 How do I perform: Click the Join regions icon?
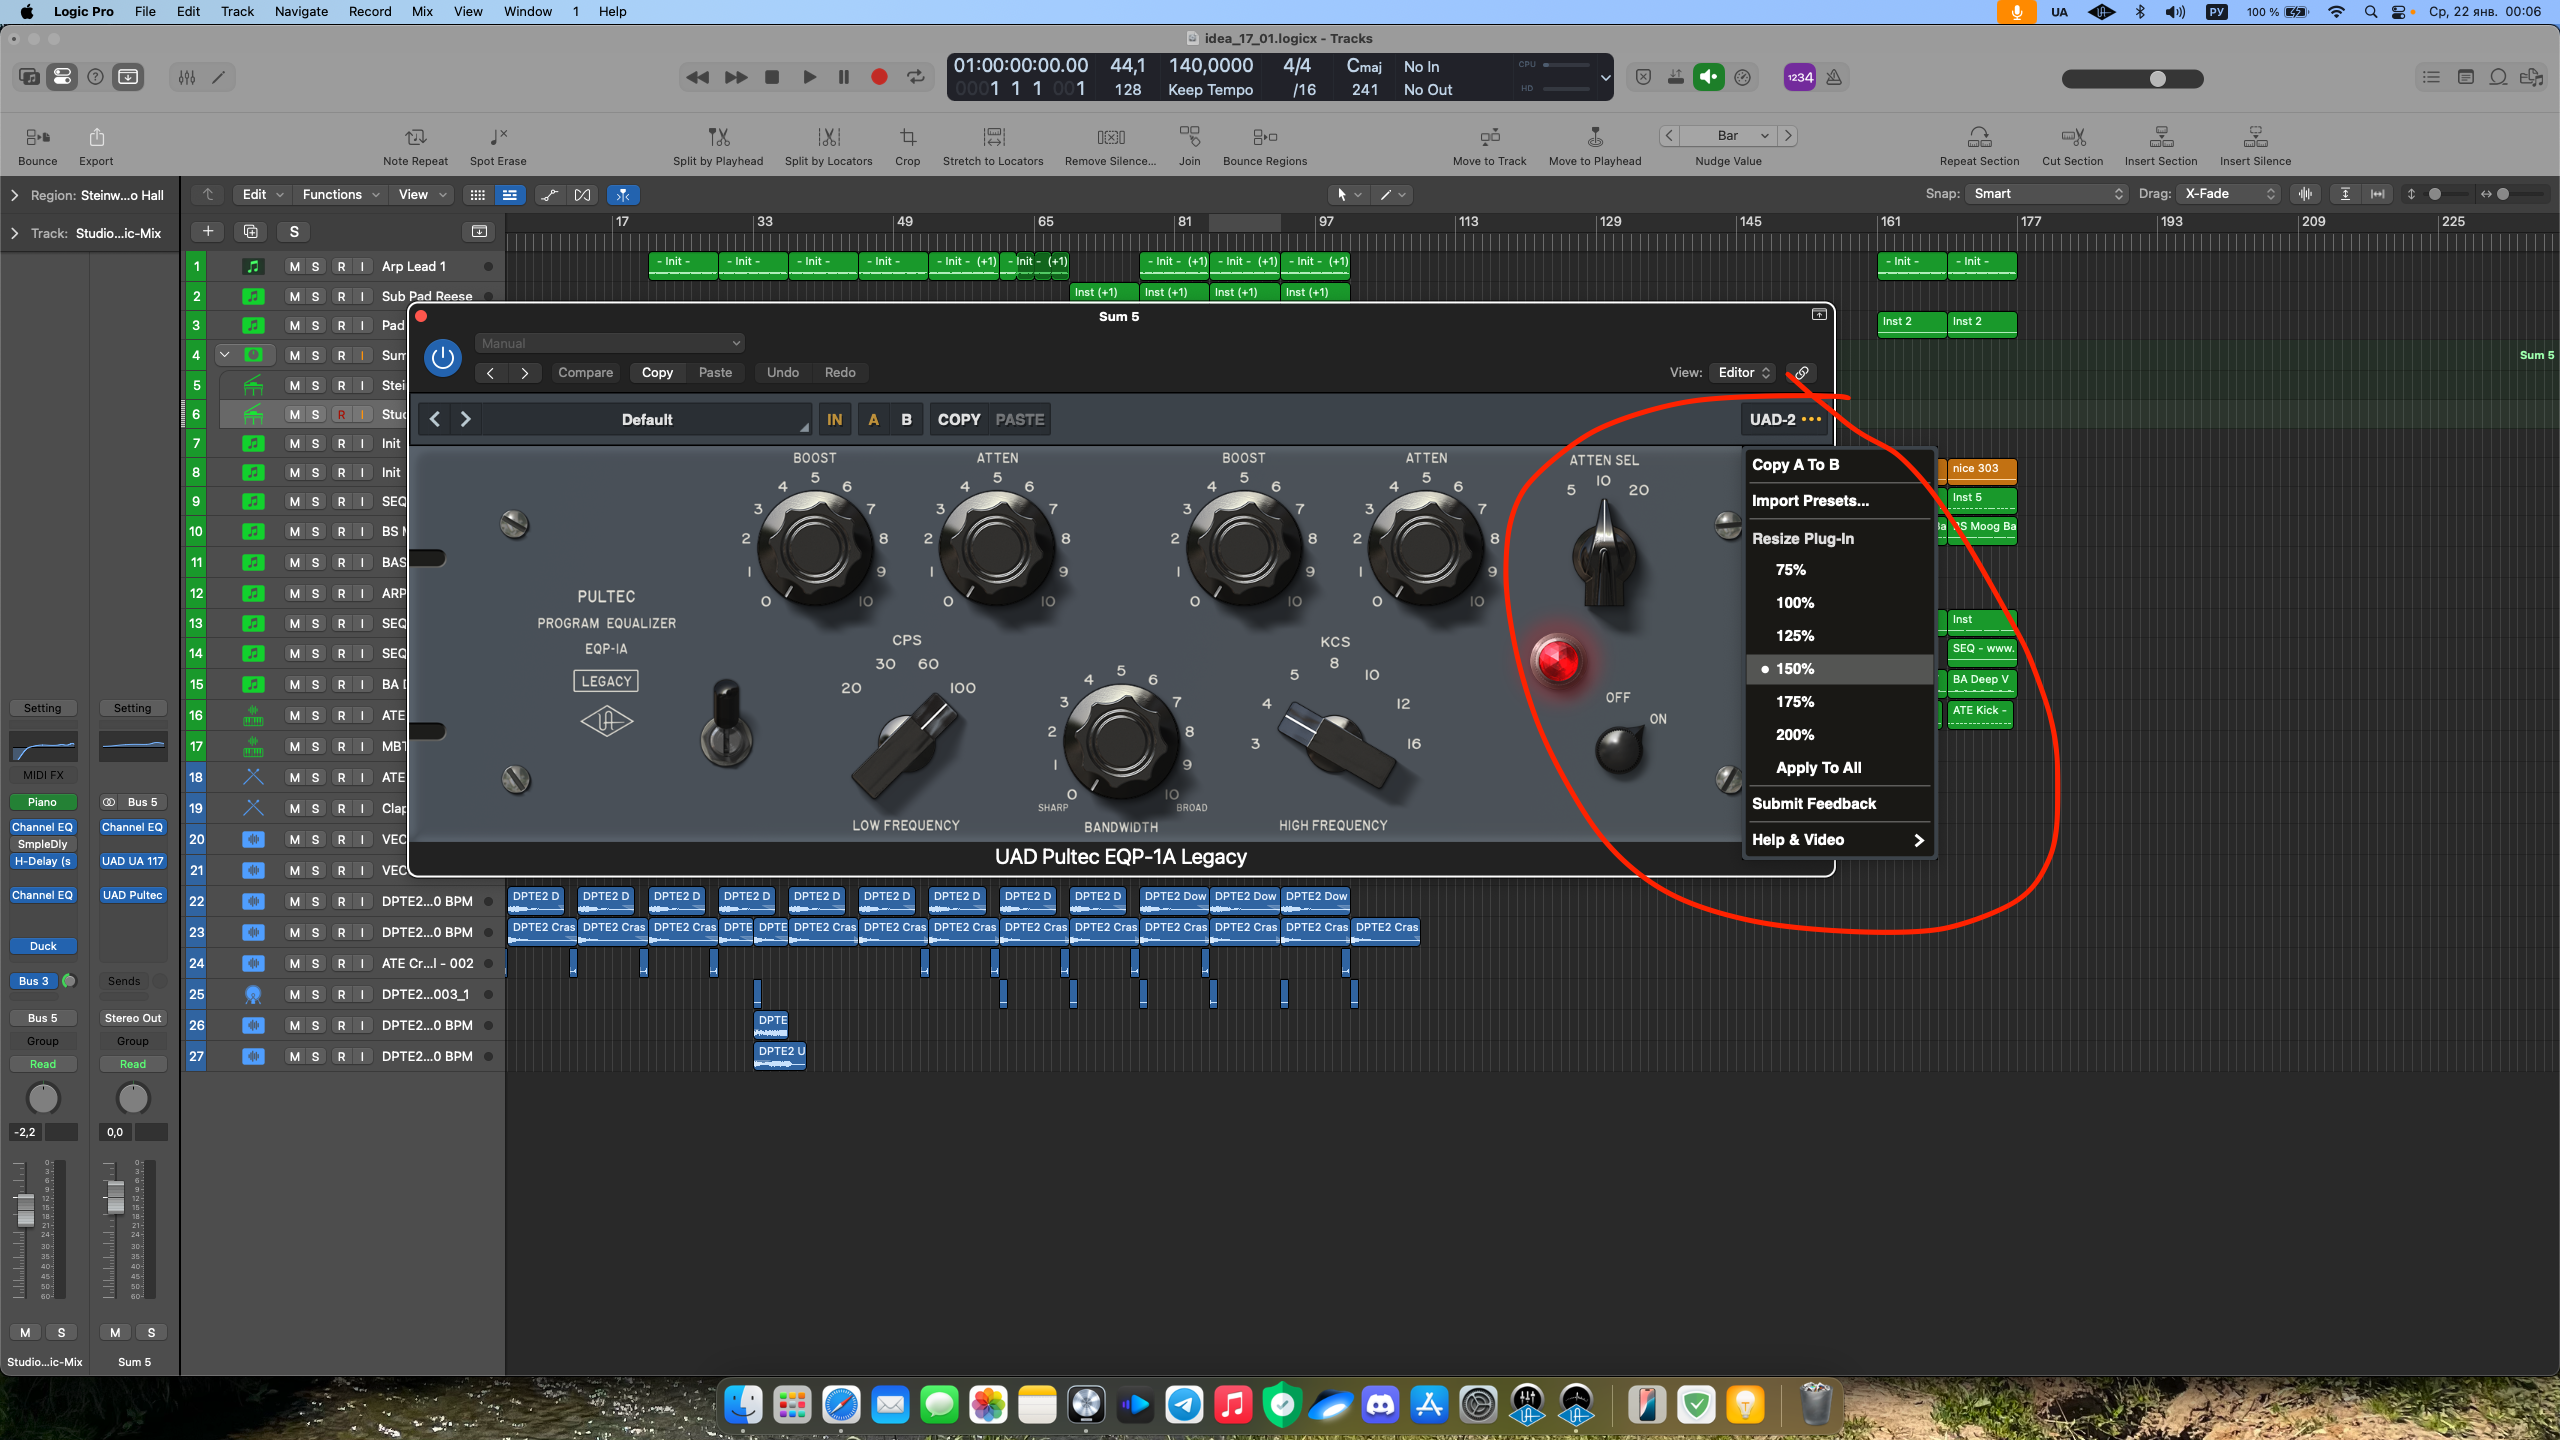coord(1189,137)
